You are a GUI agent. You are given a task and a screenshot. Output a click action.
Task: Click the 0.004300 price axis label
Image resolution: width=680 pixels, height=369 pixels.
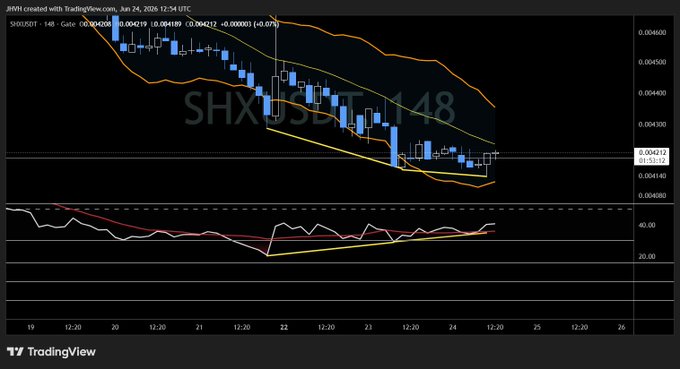tap(652, 124)
